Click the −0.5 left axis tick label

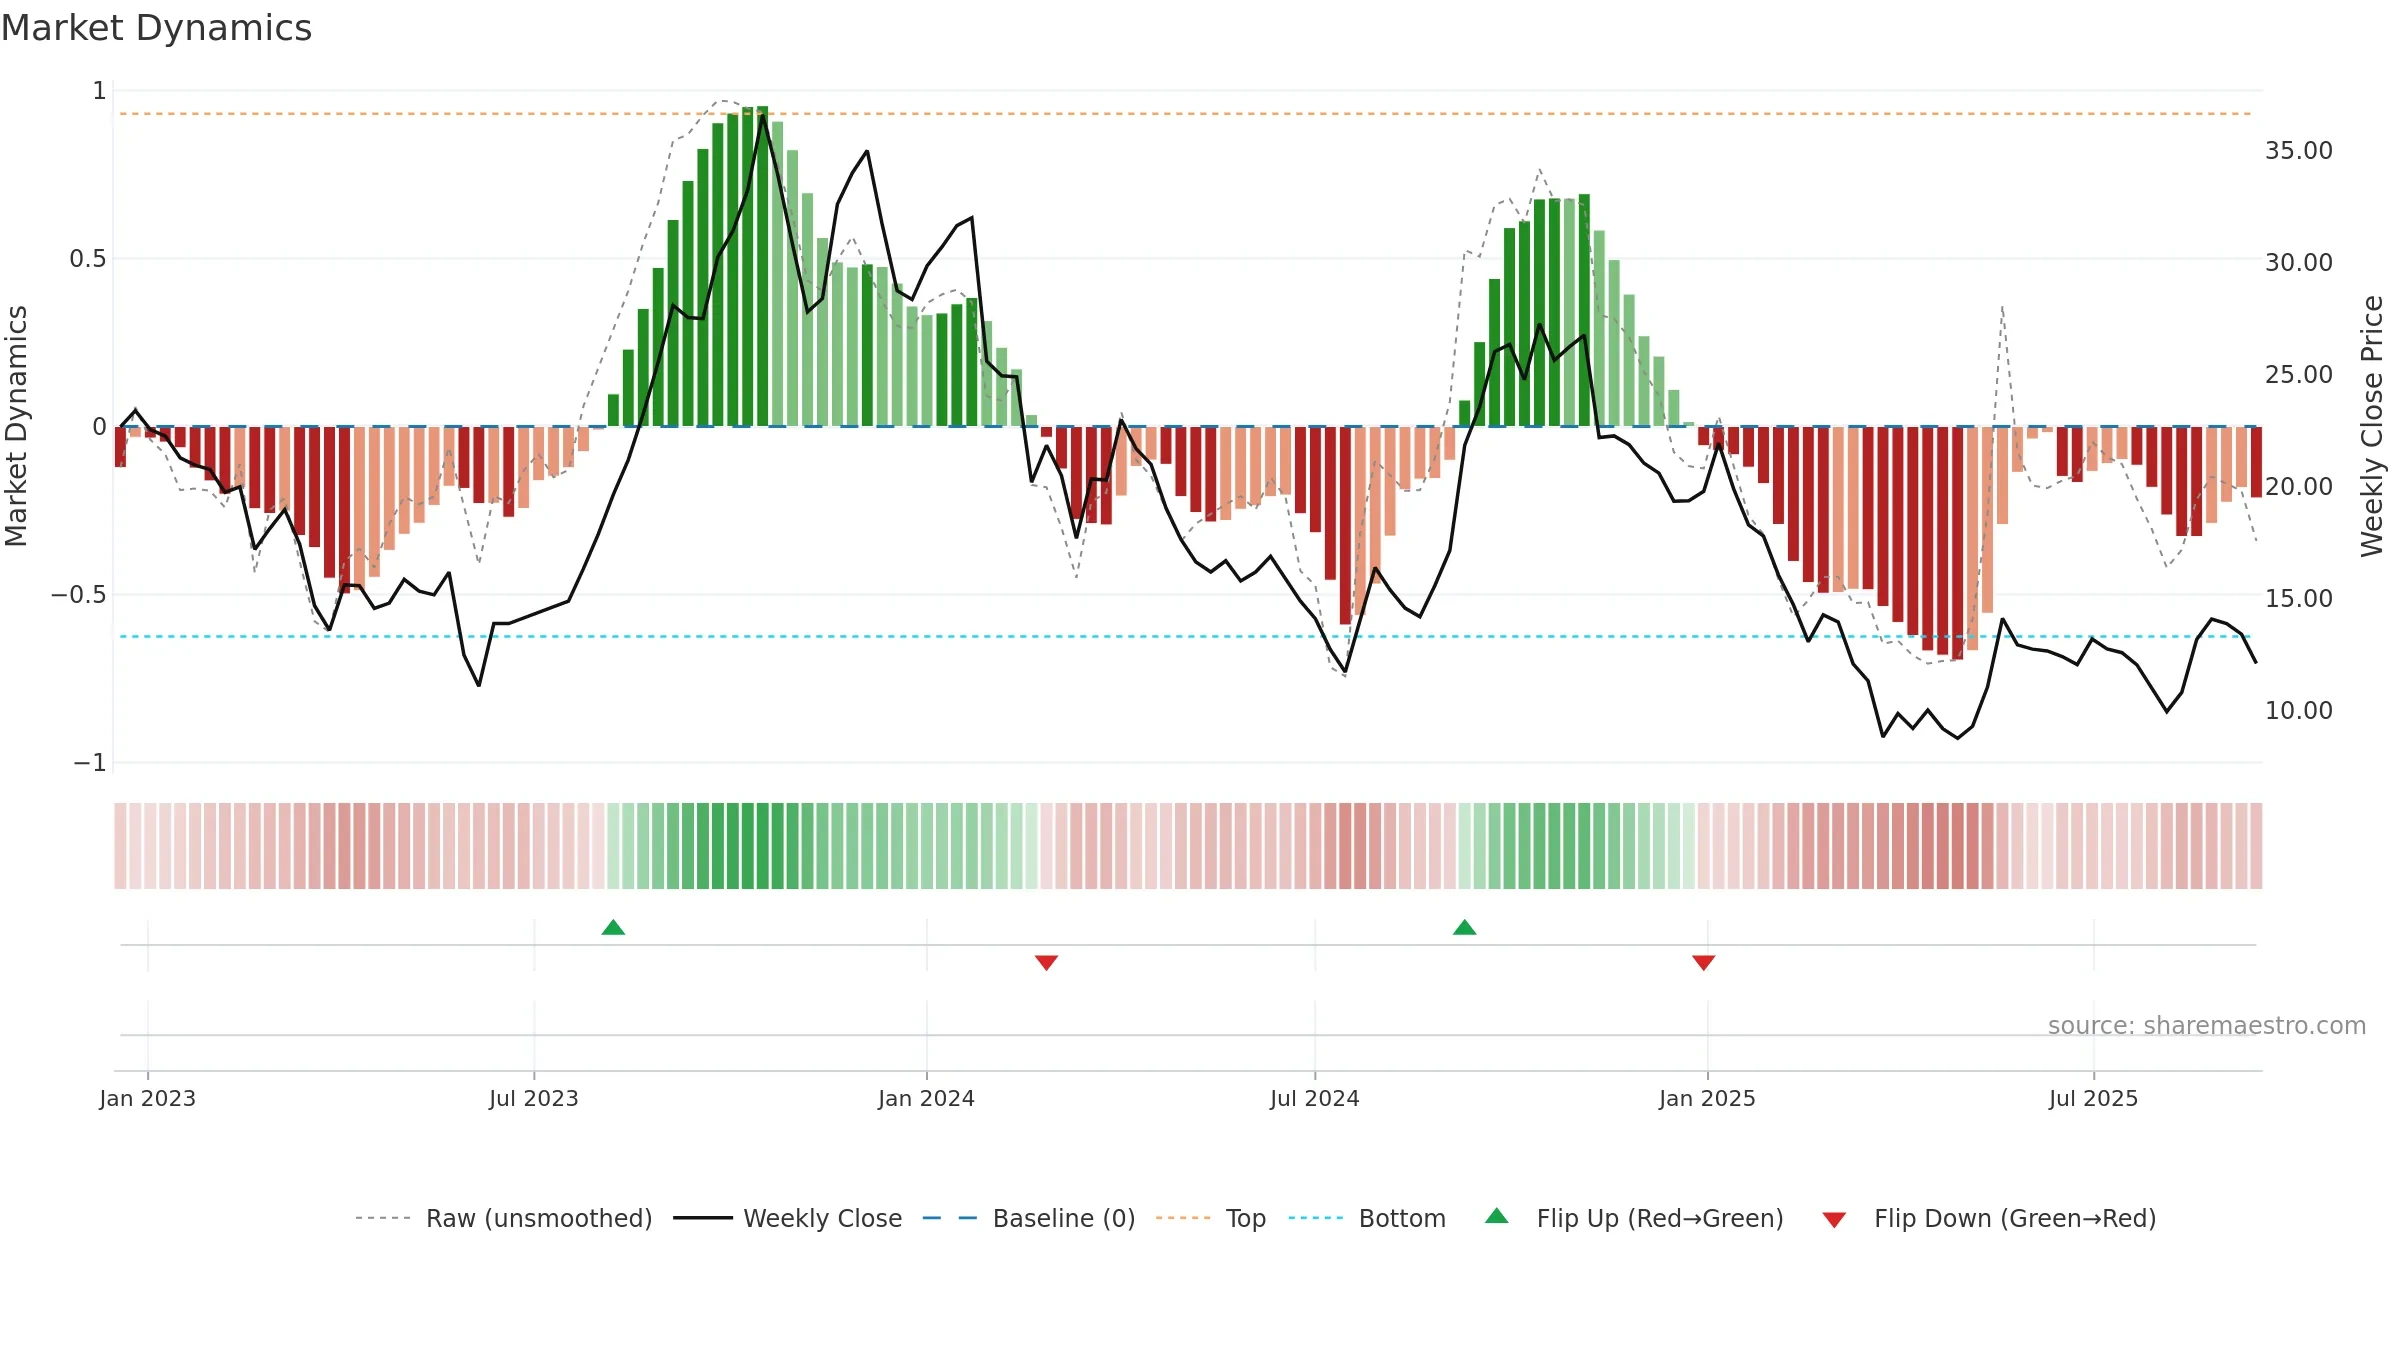[79, 595]
